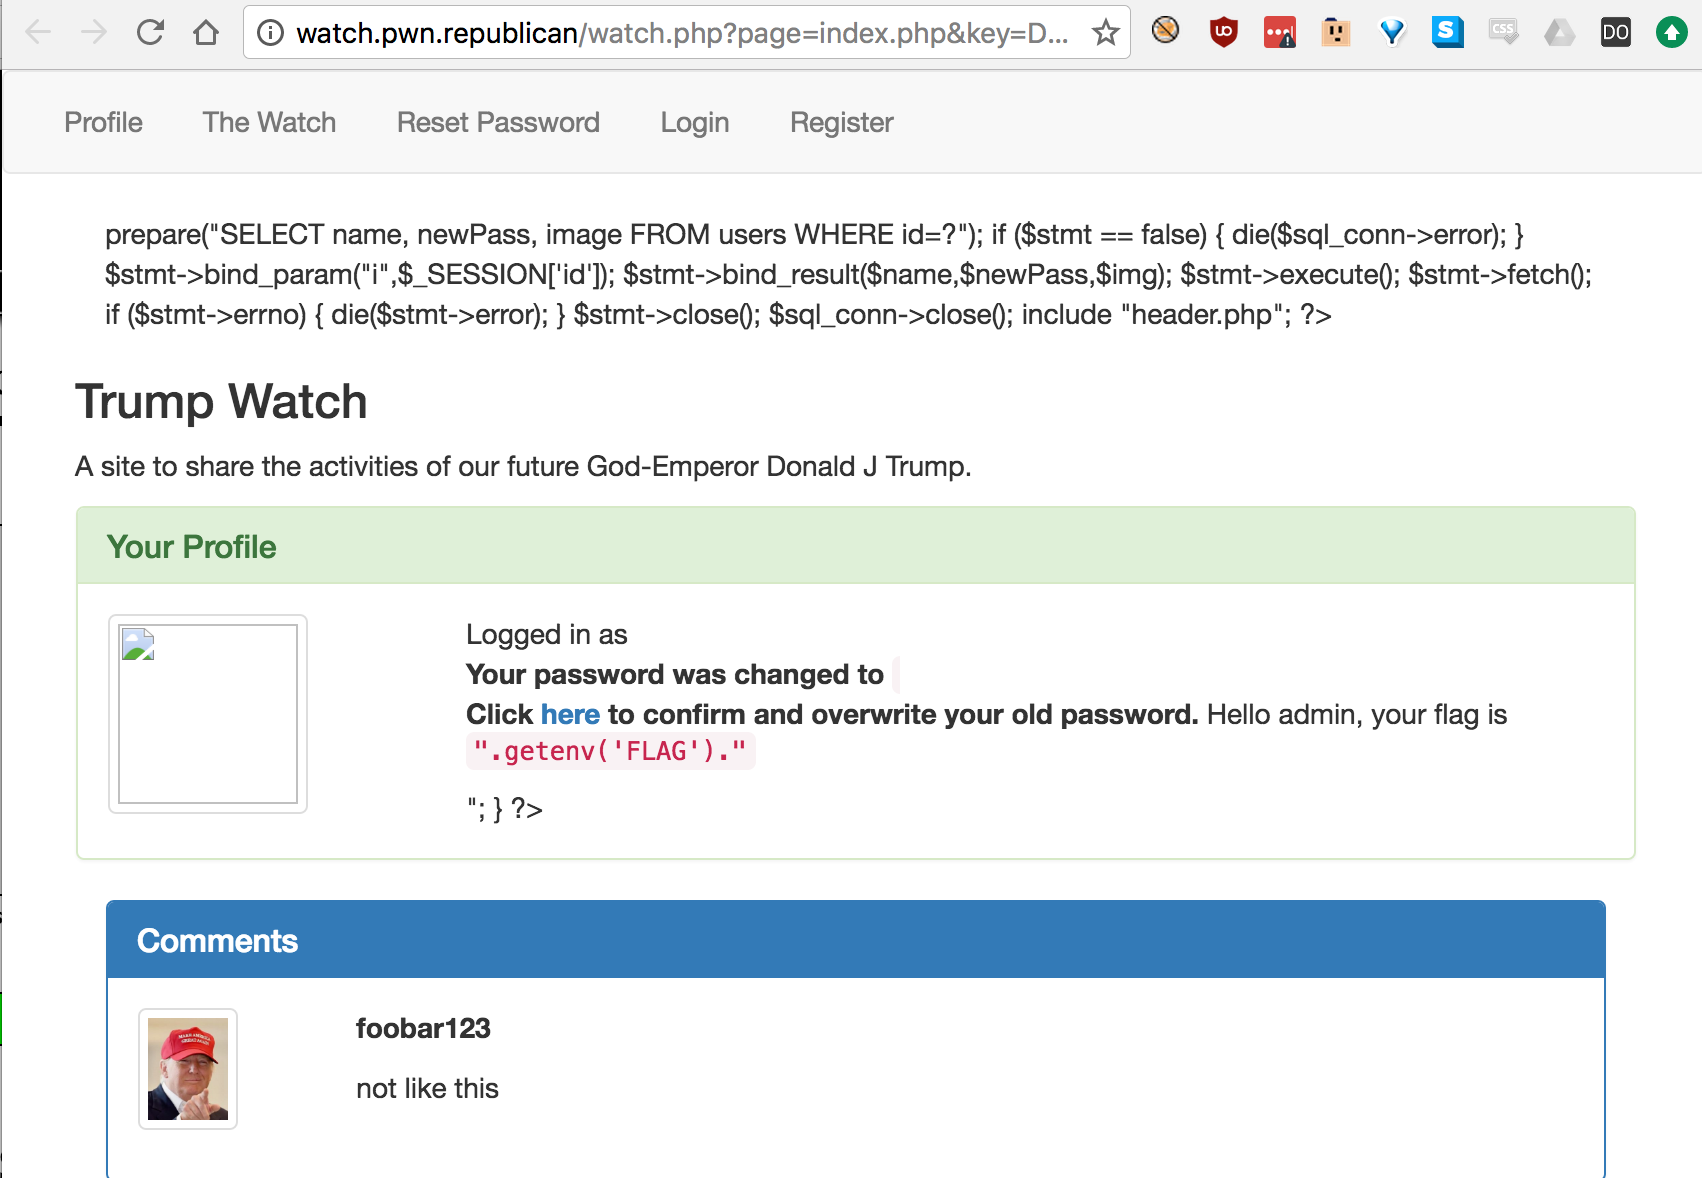Open the Google Drive extension icon
Image resolution: width=1702 pixels, height=1178 pixels.
[x=1559, y=33]
